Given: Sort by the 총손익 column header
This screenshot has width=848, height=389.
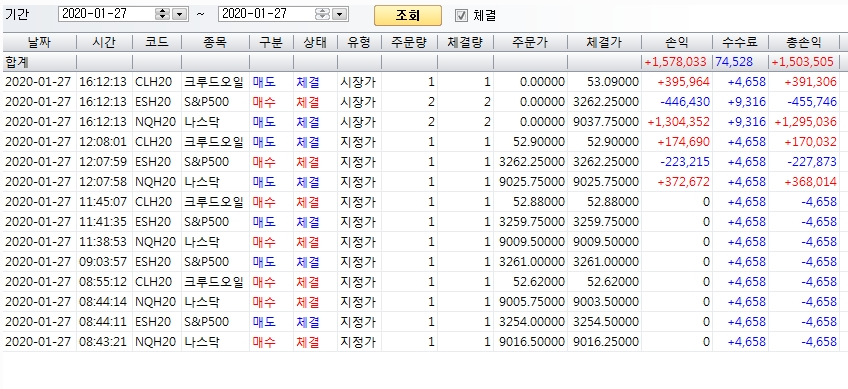Looking at the screenshot, I should [x=804, y=43].
